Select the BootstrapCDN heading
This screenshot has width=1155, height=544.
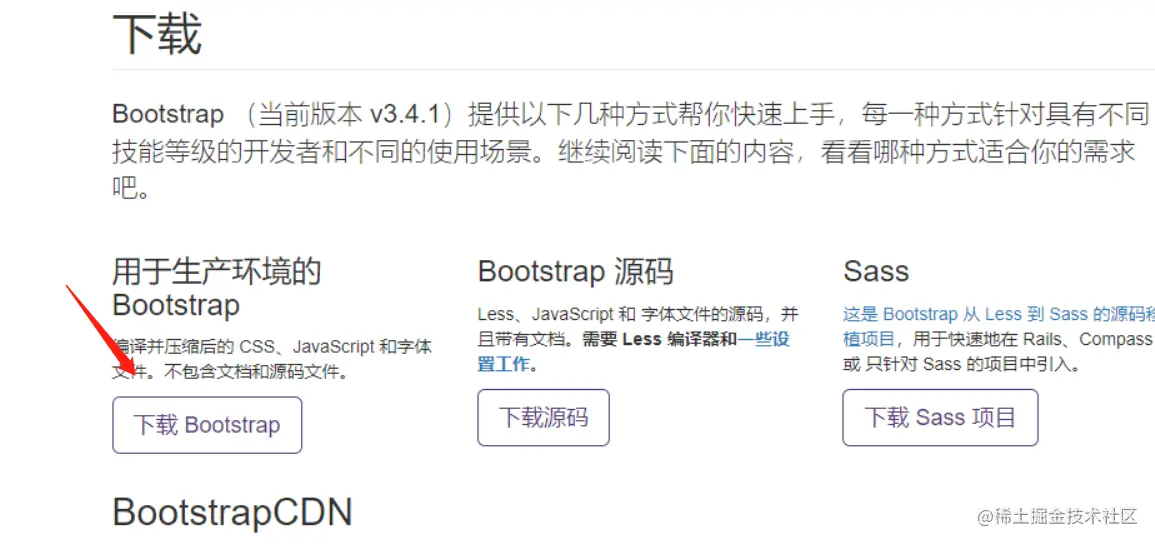tap(232, 512)
